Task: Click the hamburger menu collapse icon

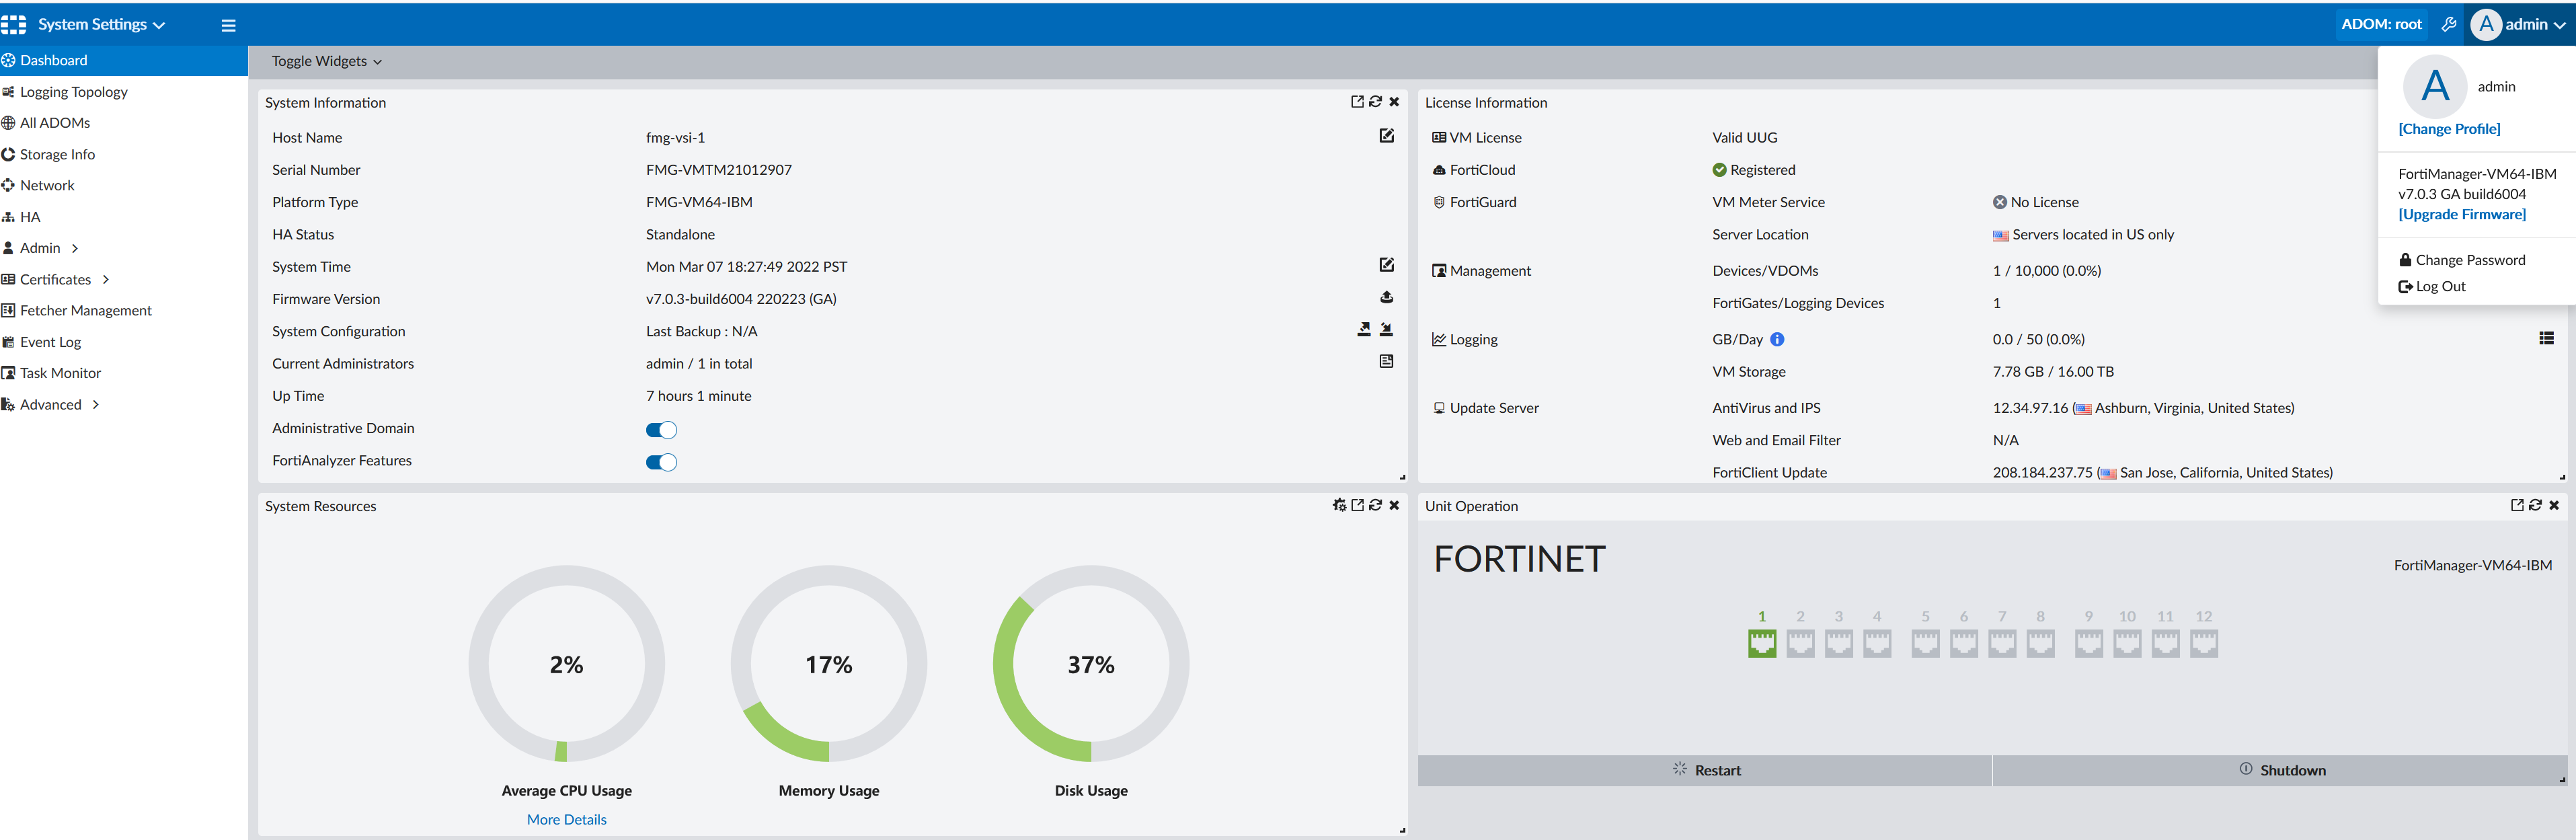Action: 228,25
